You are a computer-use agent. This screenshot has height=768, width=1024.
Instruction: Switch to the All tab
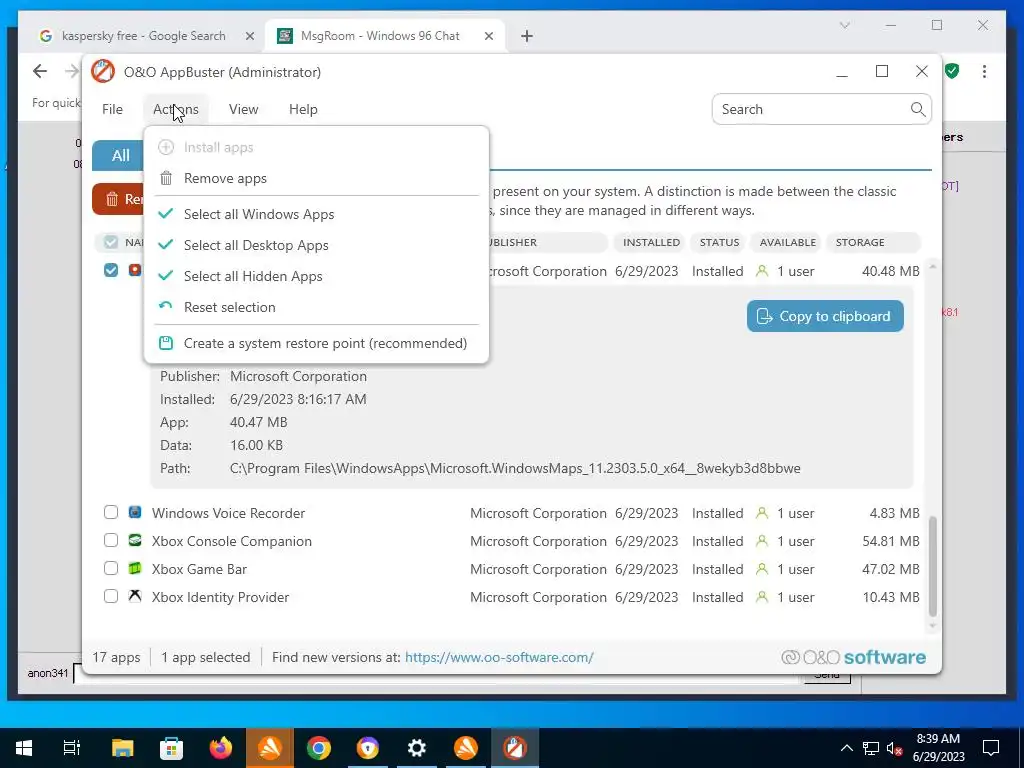point(119,155)
